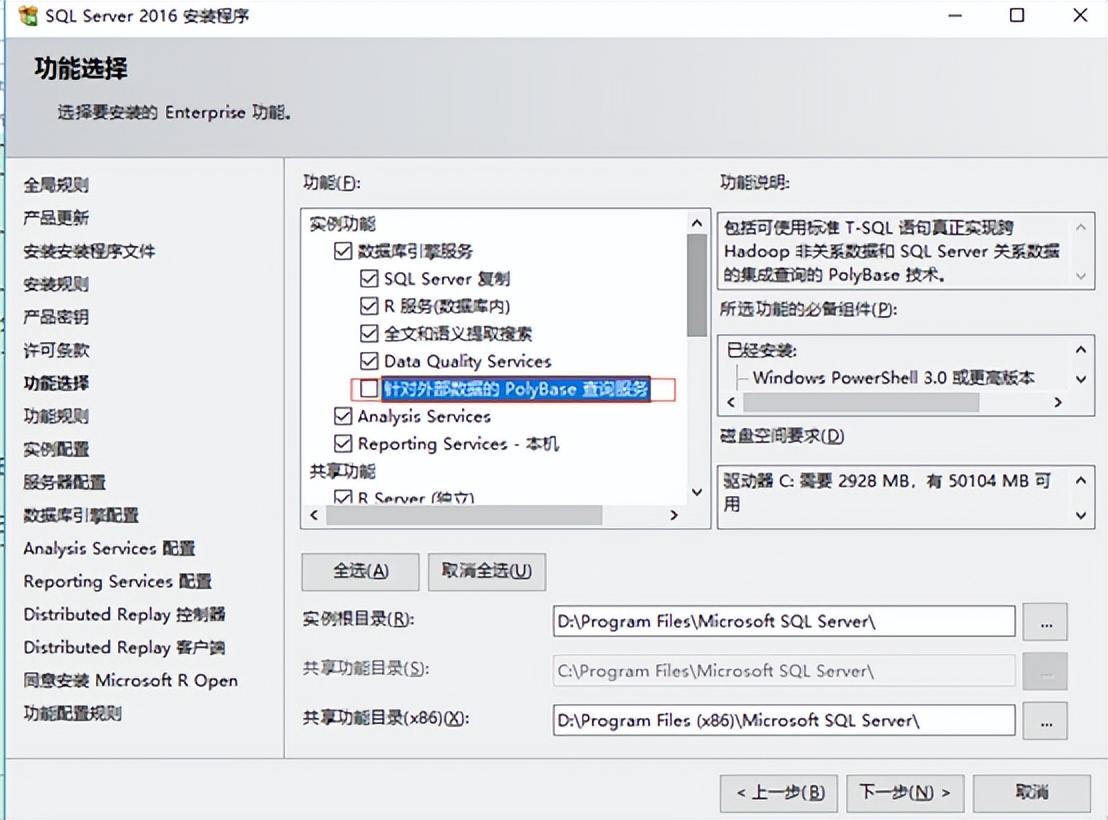Select Distributed Replay 控制器 step
Viewport: 1108px width, 820px height.
(x=124, y=614)
